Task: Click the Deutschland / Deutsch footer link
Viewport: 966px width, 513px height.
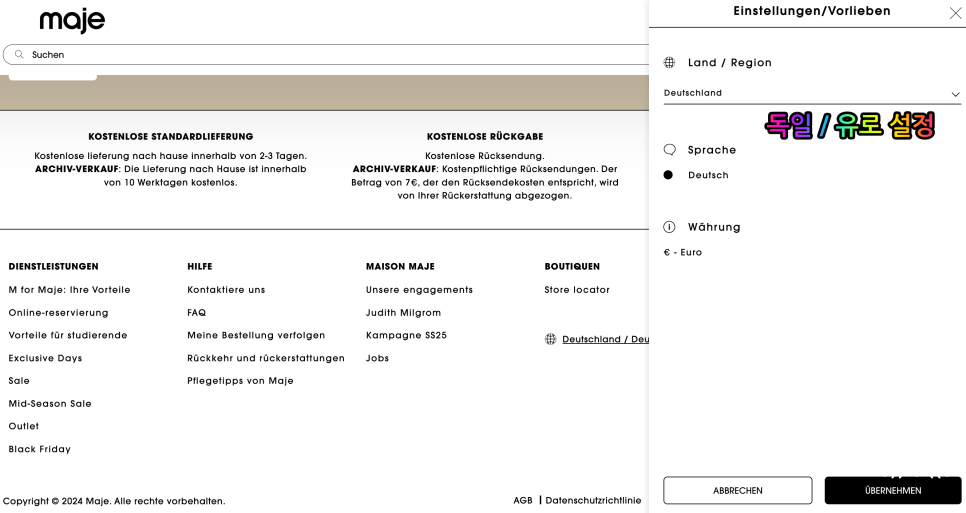Action: click(606, 339)
